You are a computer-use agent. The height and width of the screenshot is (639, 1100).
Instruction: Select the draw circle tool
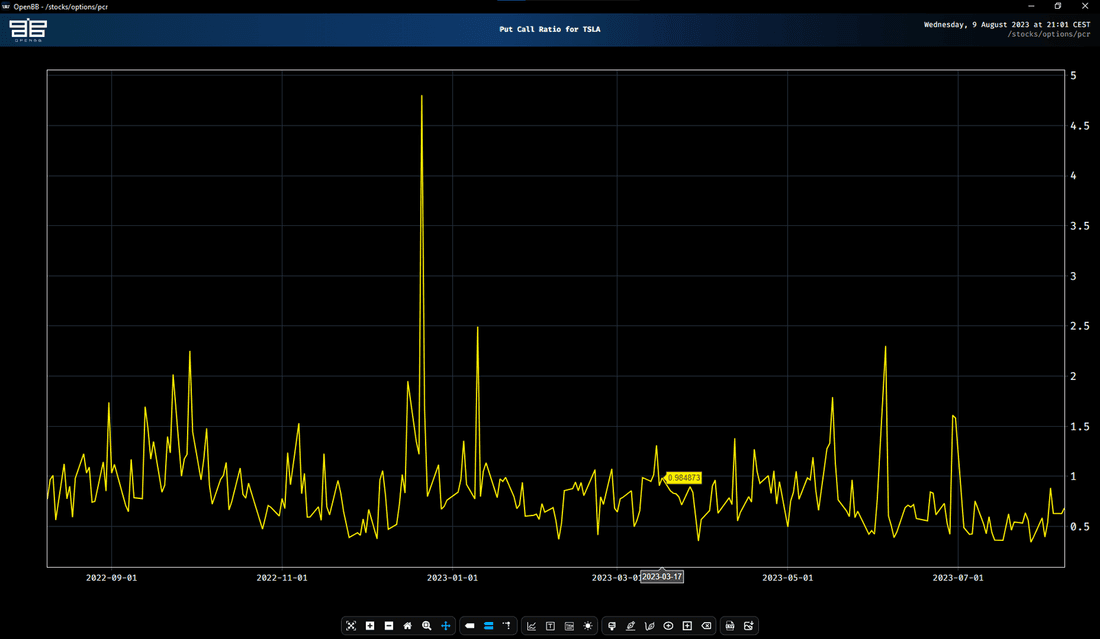tap(669, 626)
